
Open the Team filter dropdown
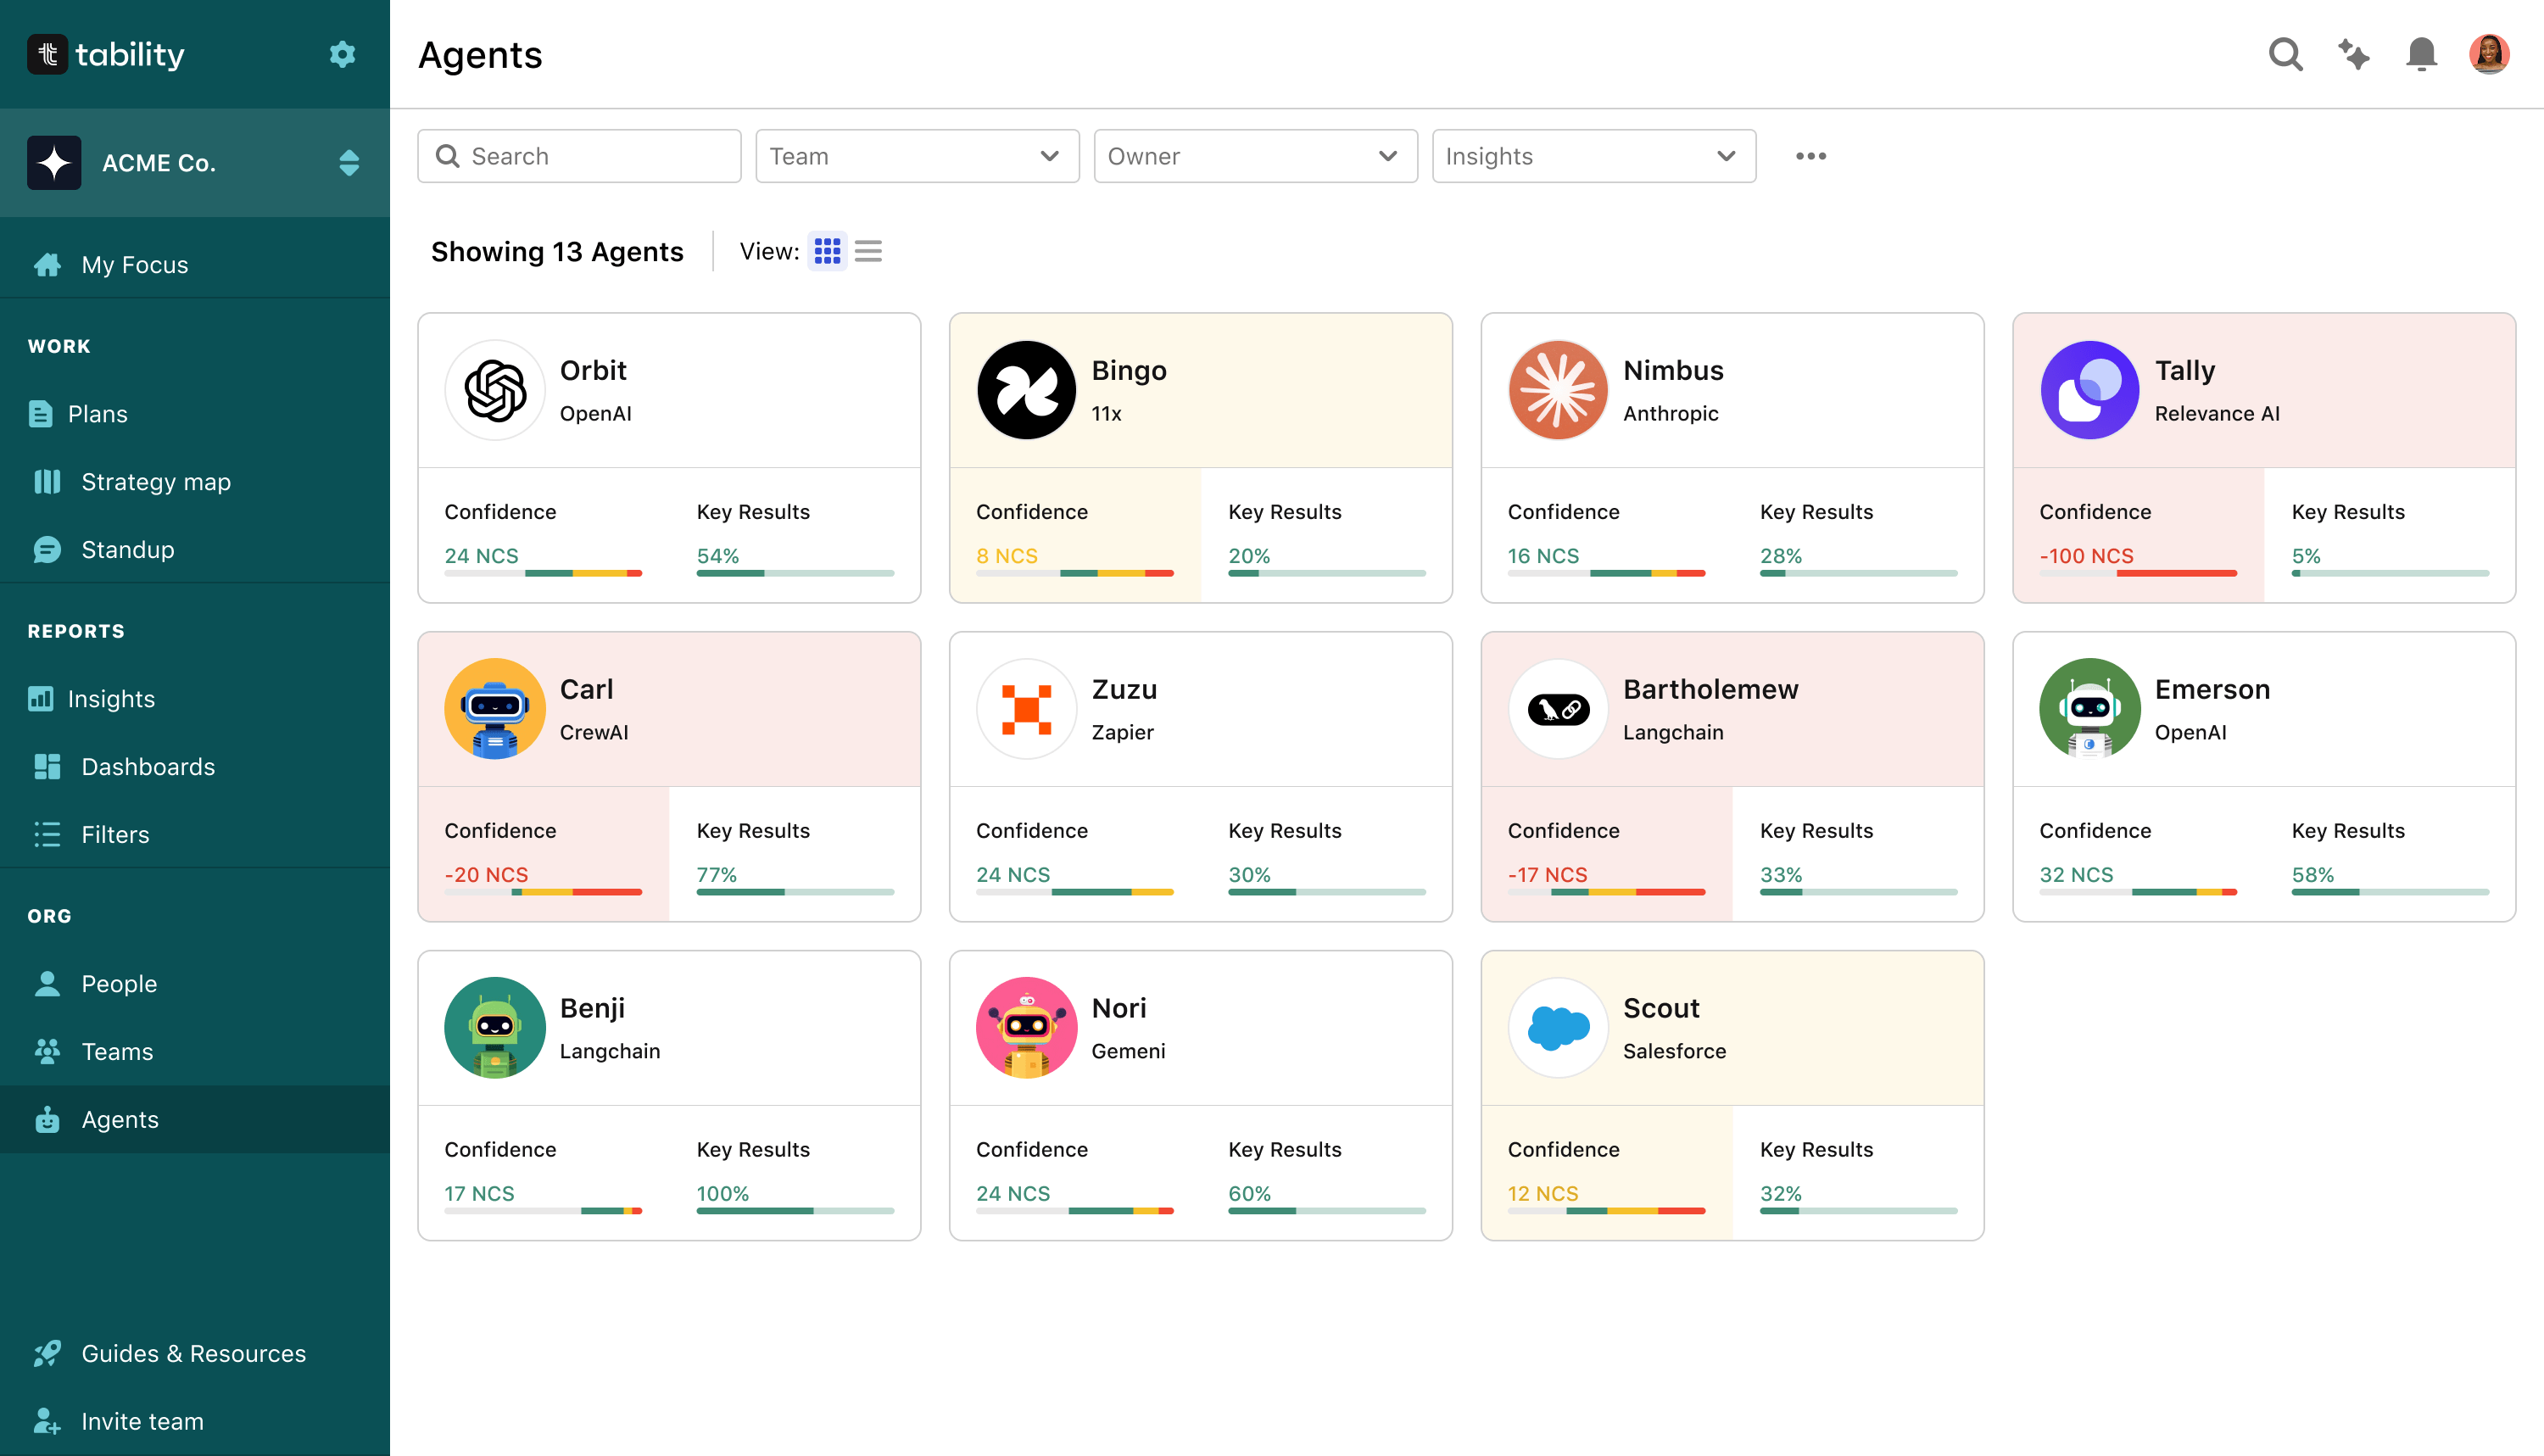coord(917,156)
